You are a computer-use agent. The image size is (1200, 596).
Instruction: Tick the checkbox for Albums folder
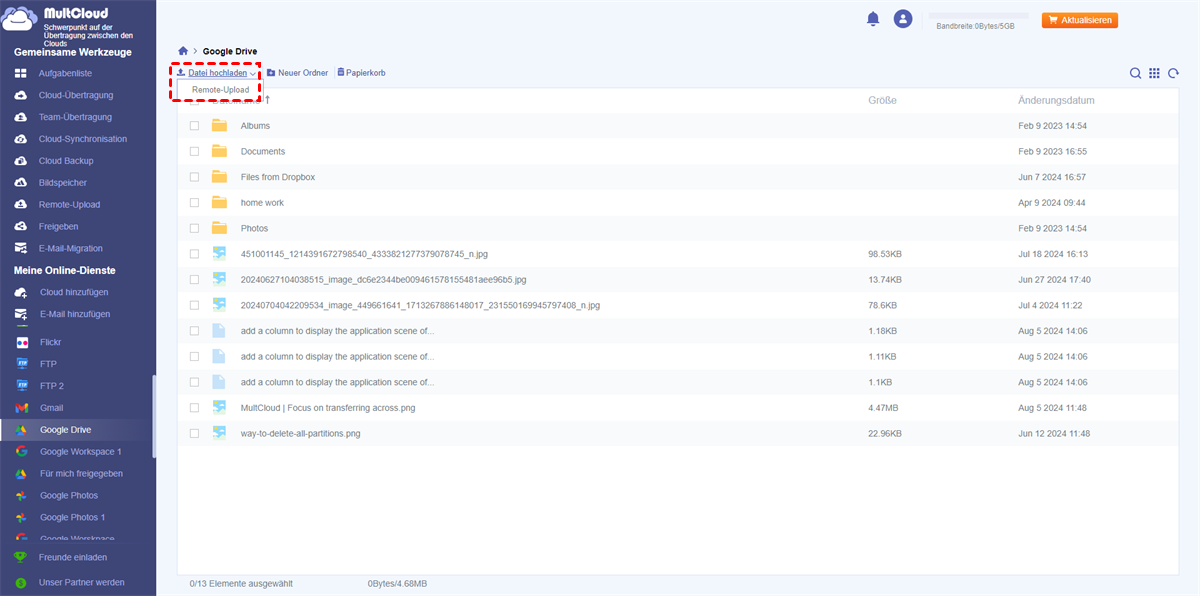(x=194, y=126)
